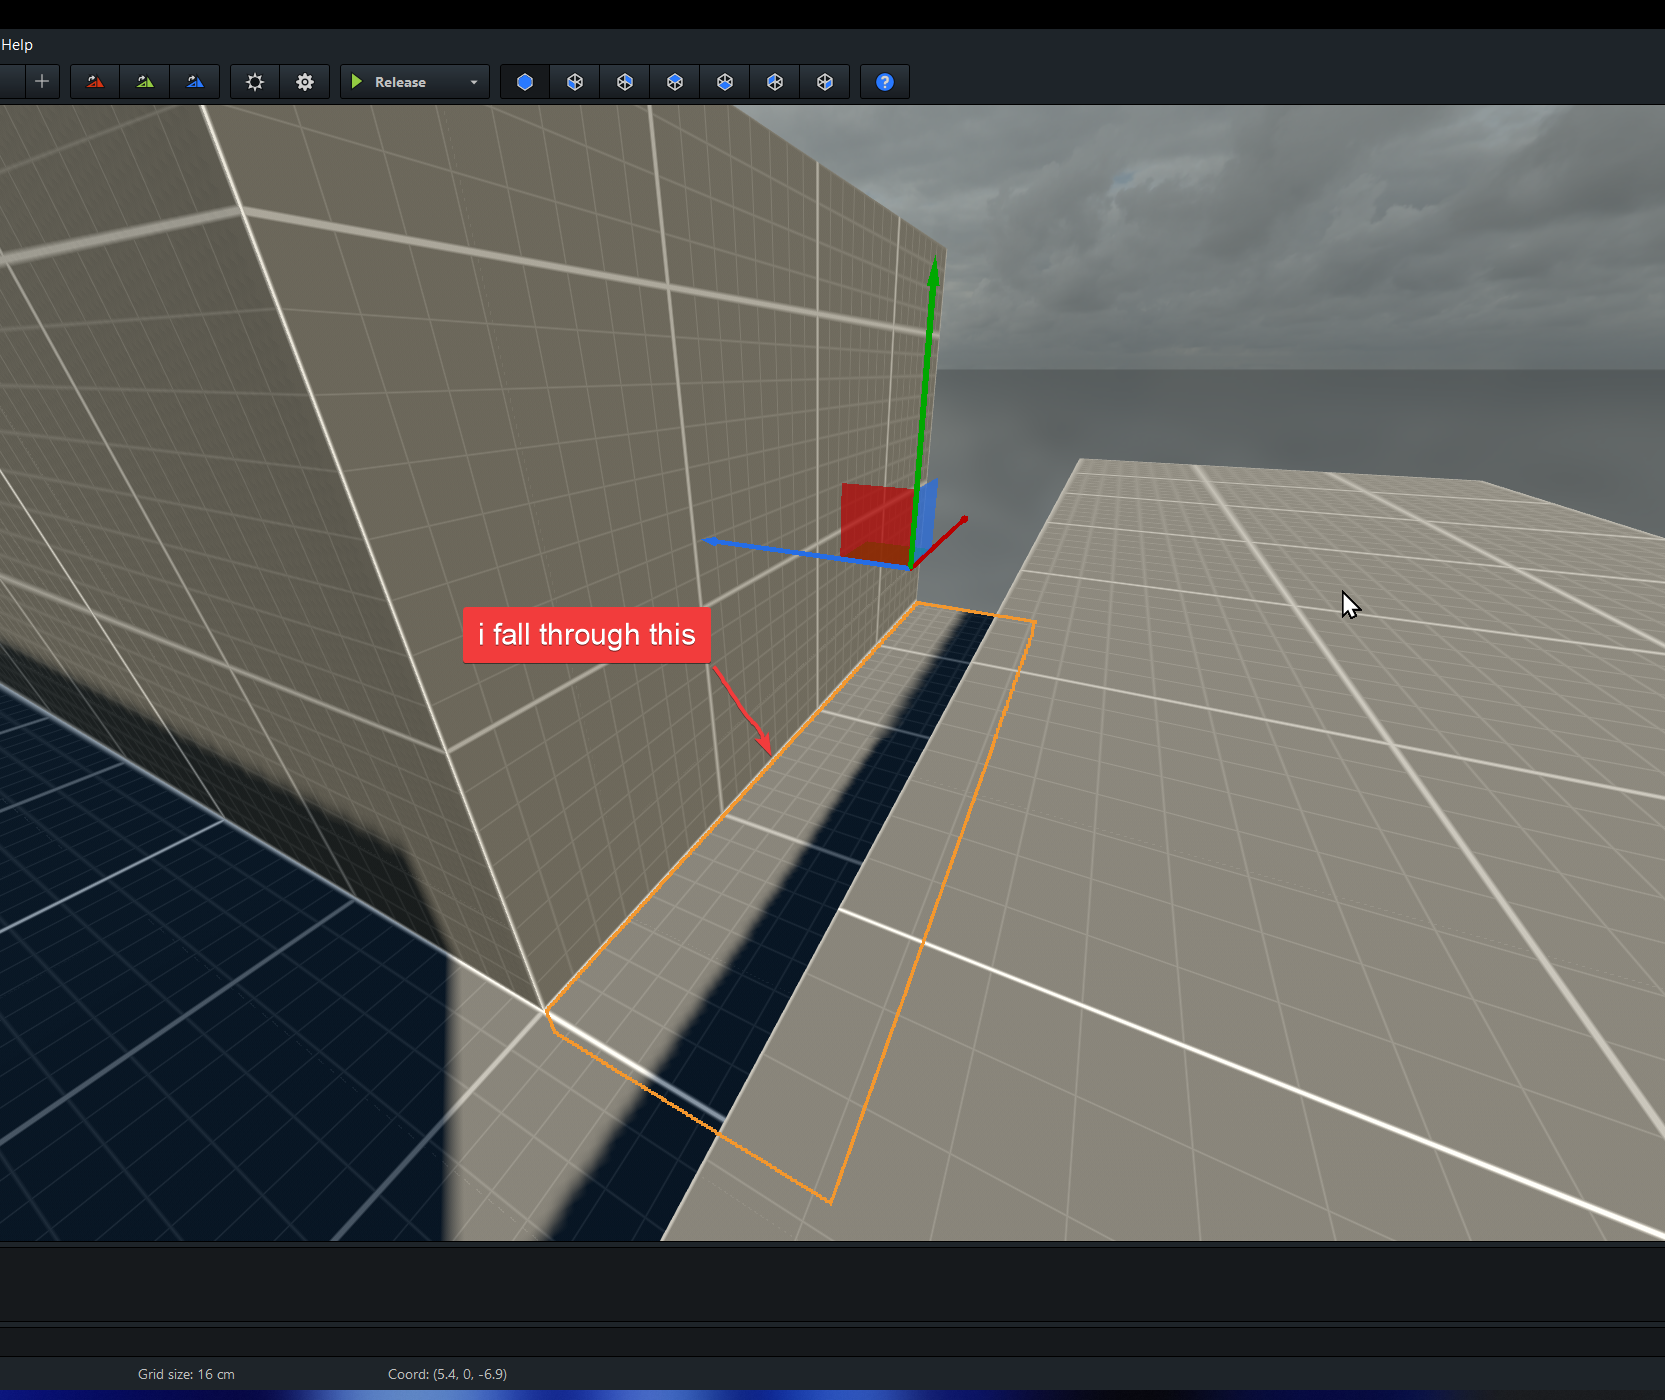Select cube view with lower-left face highlighted
Screen dimensions: 1665x1400
pyautogui.click(x=575, y=82)
